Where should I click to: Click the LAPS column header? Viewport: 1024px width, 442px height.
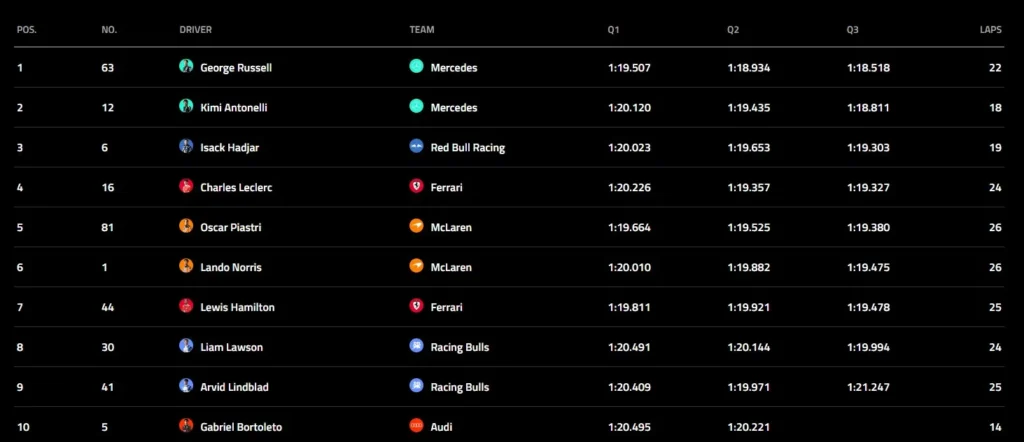coord(990,30)
